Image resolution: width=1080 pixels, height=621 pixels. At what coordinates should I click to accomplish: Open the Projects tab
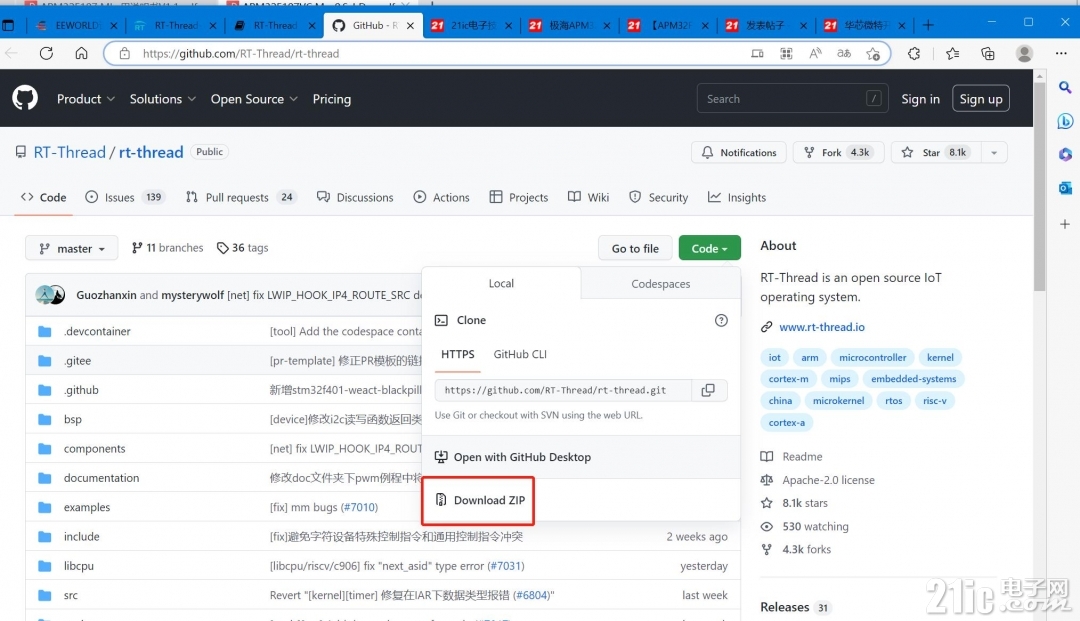(519, 198)
